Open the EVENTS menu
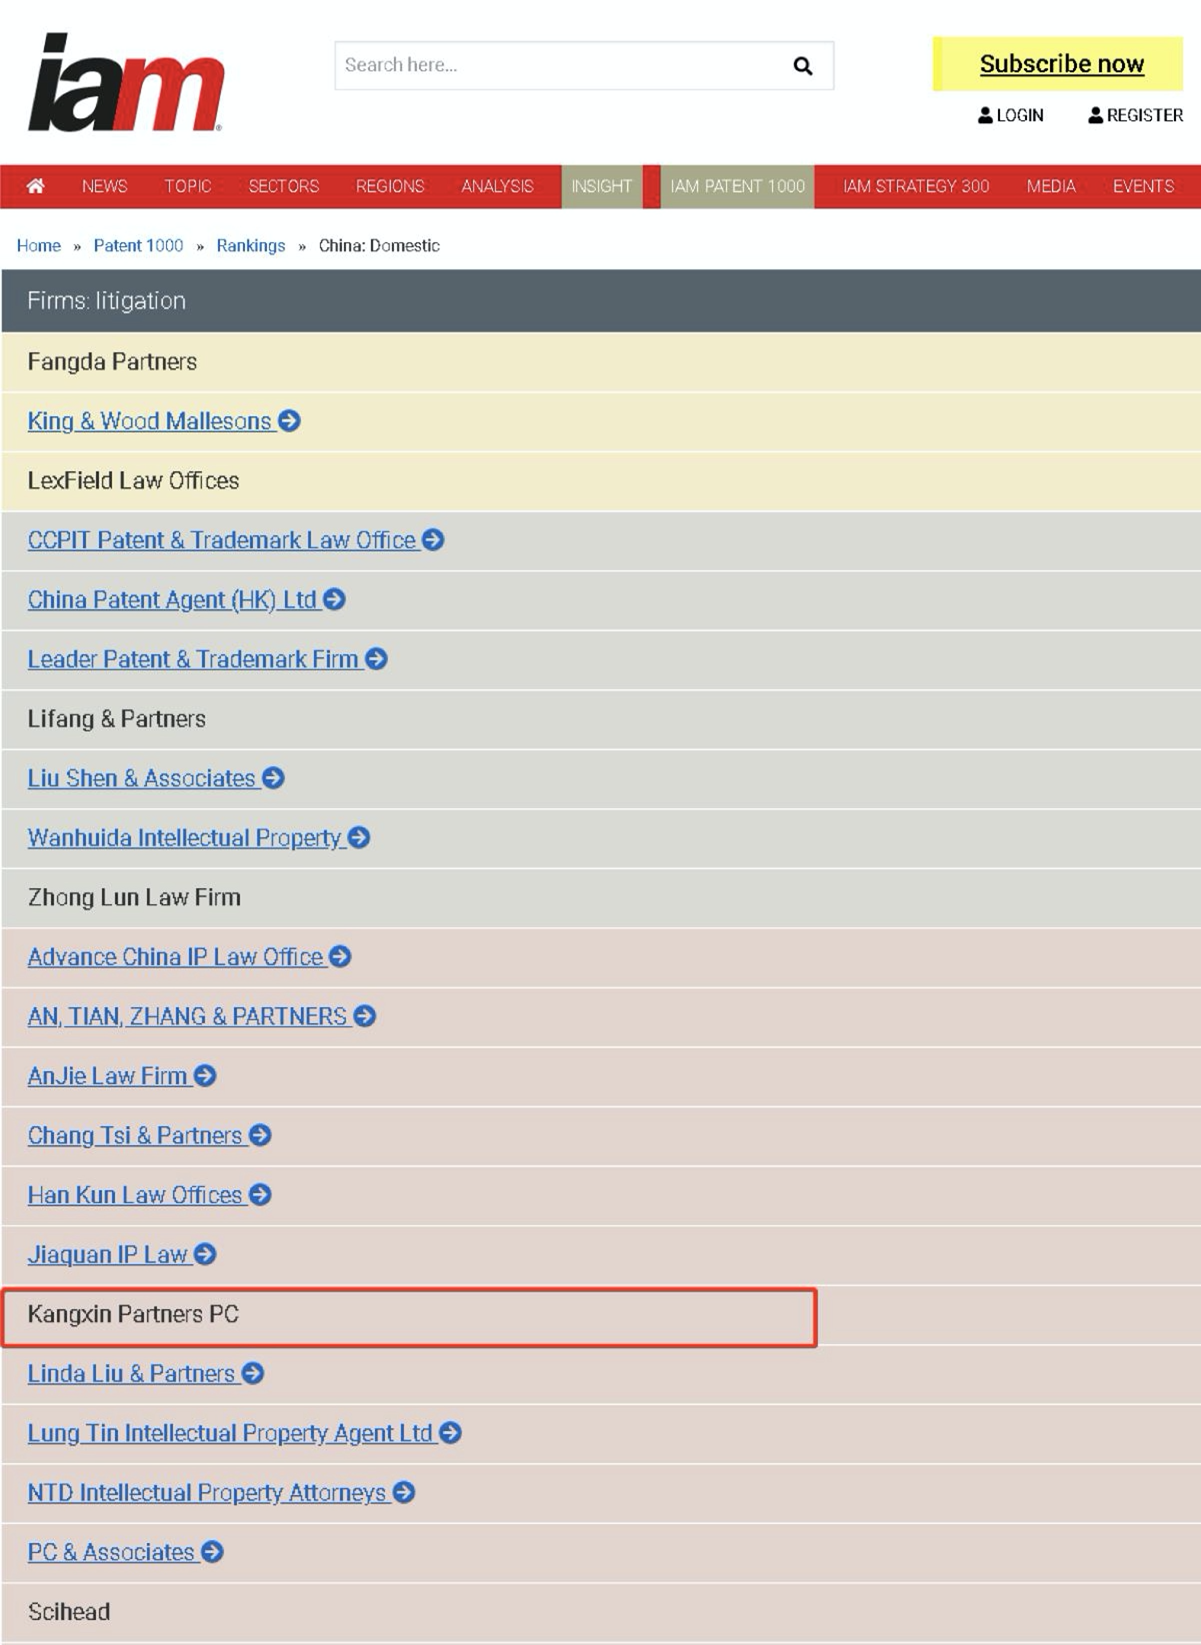 (x=1143, y=186)
